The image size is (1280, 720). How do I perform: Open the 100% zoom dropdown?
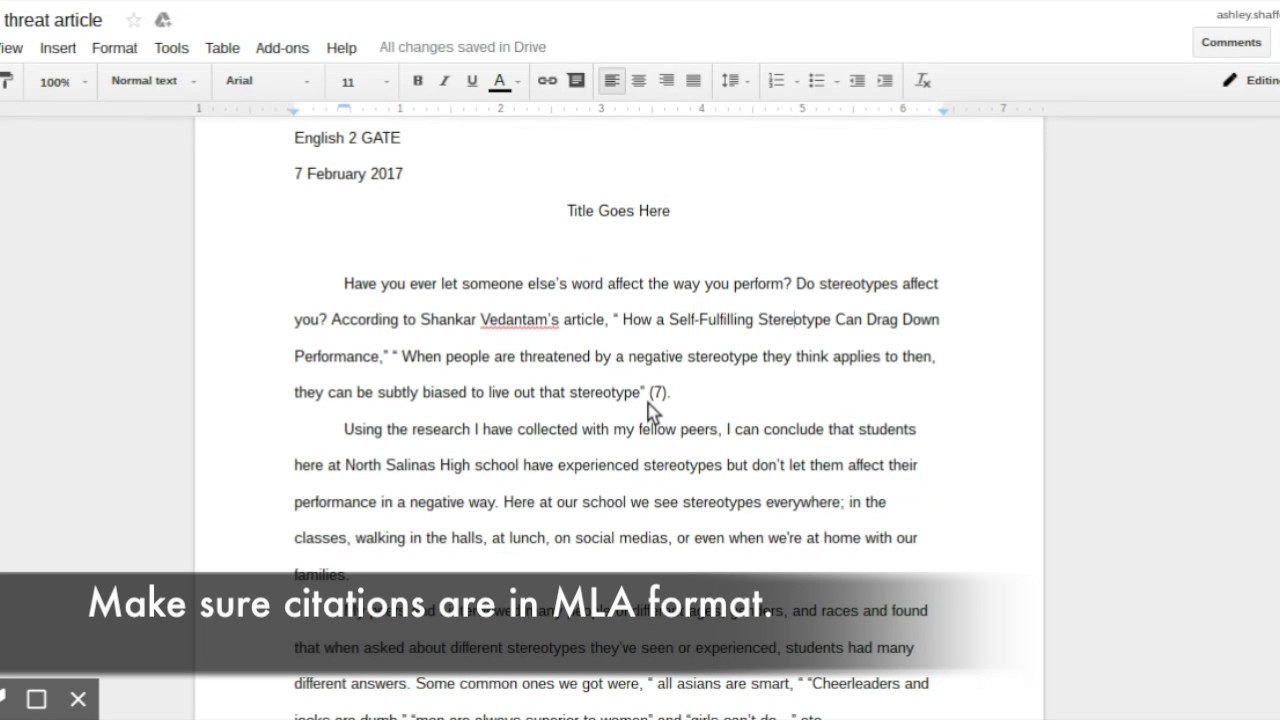63,82
